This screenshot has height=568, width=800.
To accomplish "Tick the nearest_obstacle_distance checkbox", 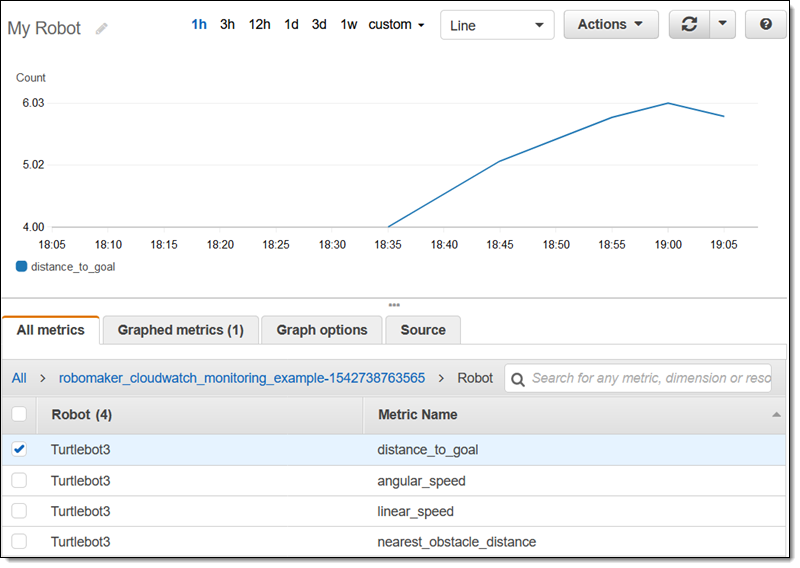I will tap(19, 541).
